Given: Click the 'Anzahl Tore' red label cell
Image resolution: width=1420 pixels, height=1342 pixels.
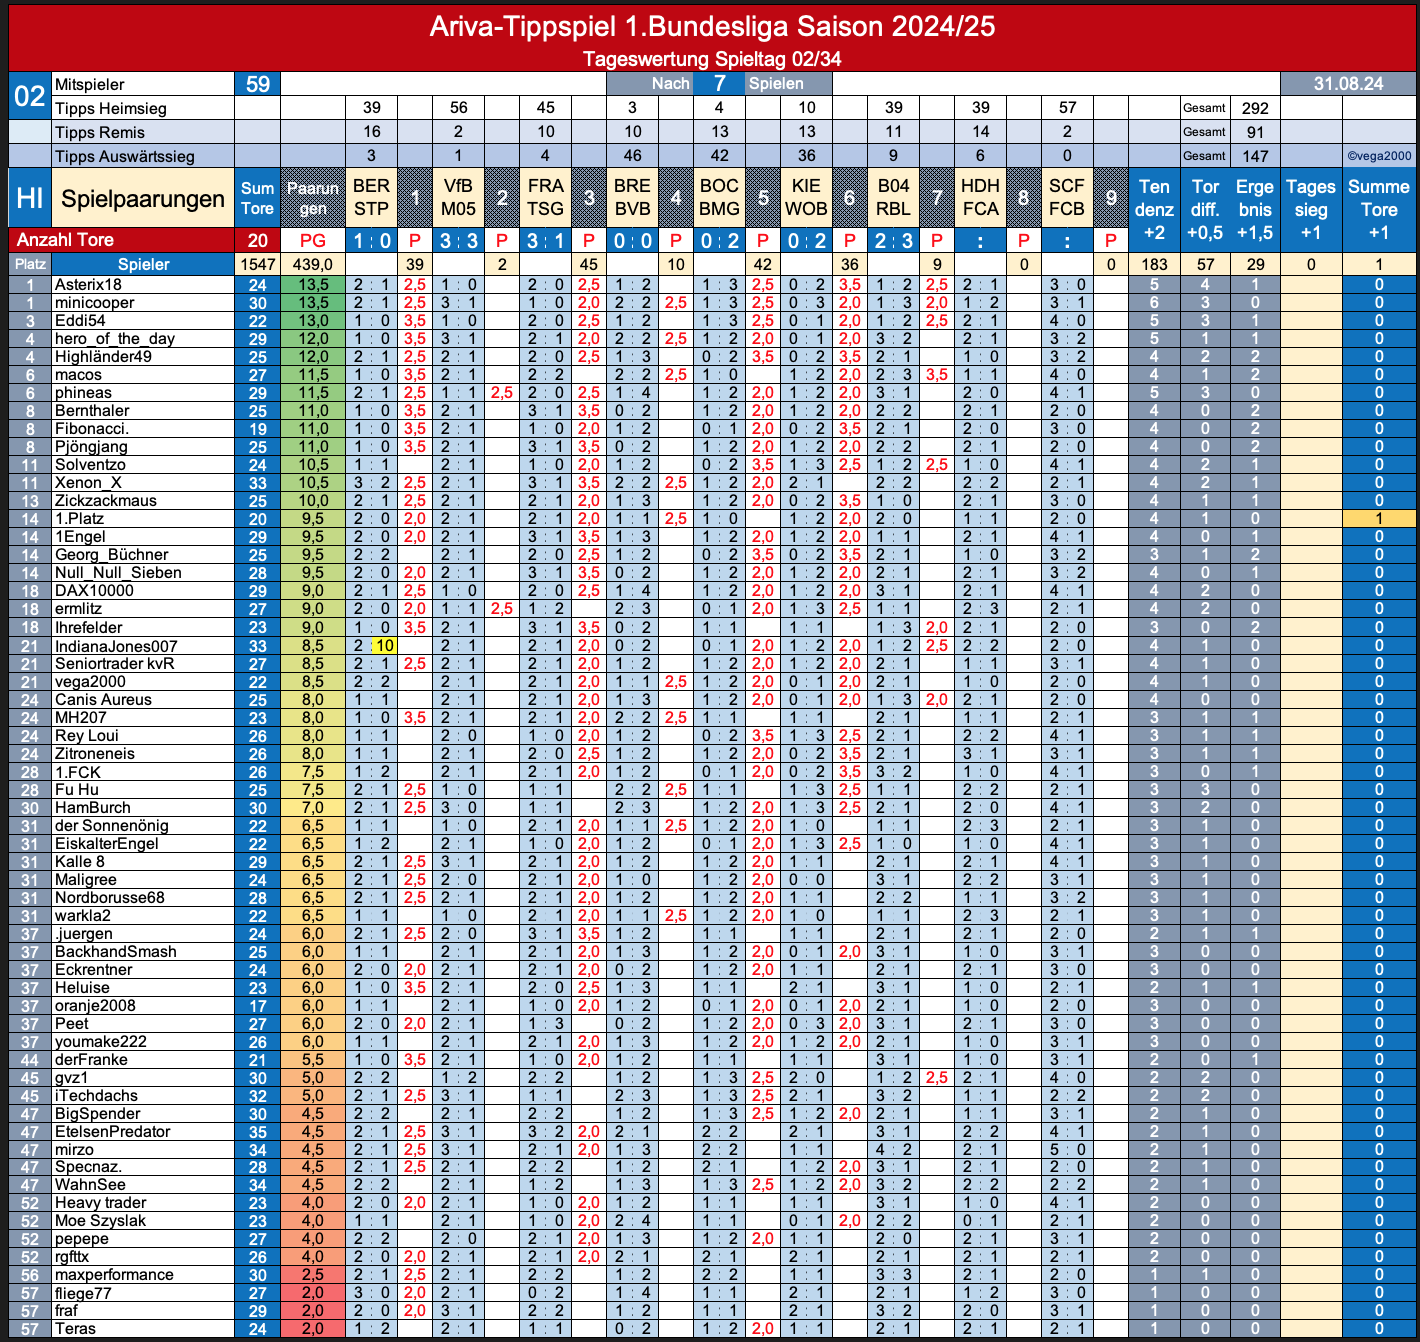Looking at the screenshot, I should (x=121, y=240).
